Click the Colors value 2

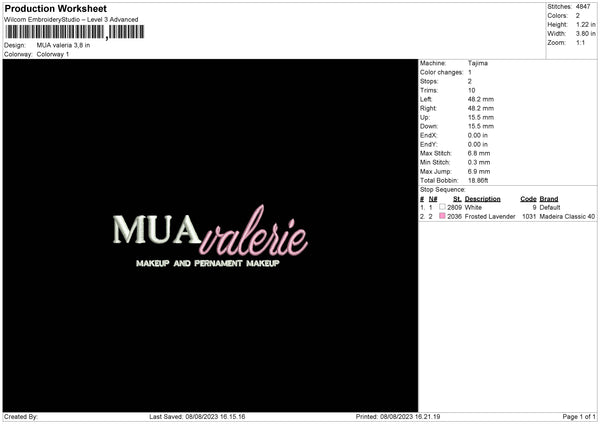click(x=577, y=16)
